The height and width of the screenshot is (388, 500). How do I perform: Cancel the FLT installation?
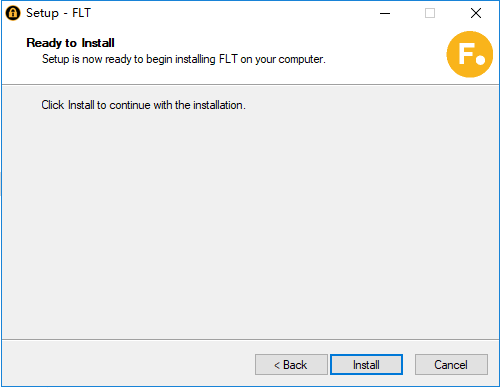click(451, 365)
